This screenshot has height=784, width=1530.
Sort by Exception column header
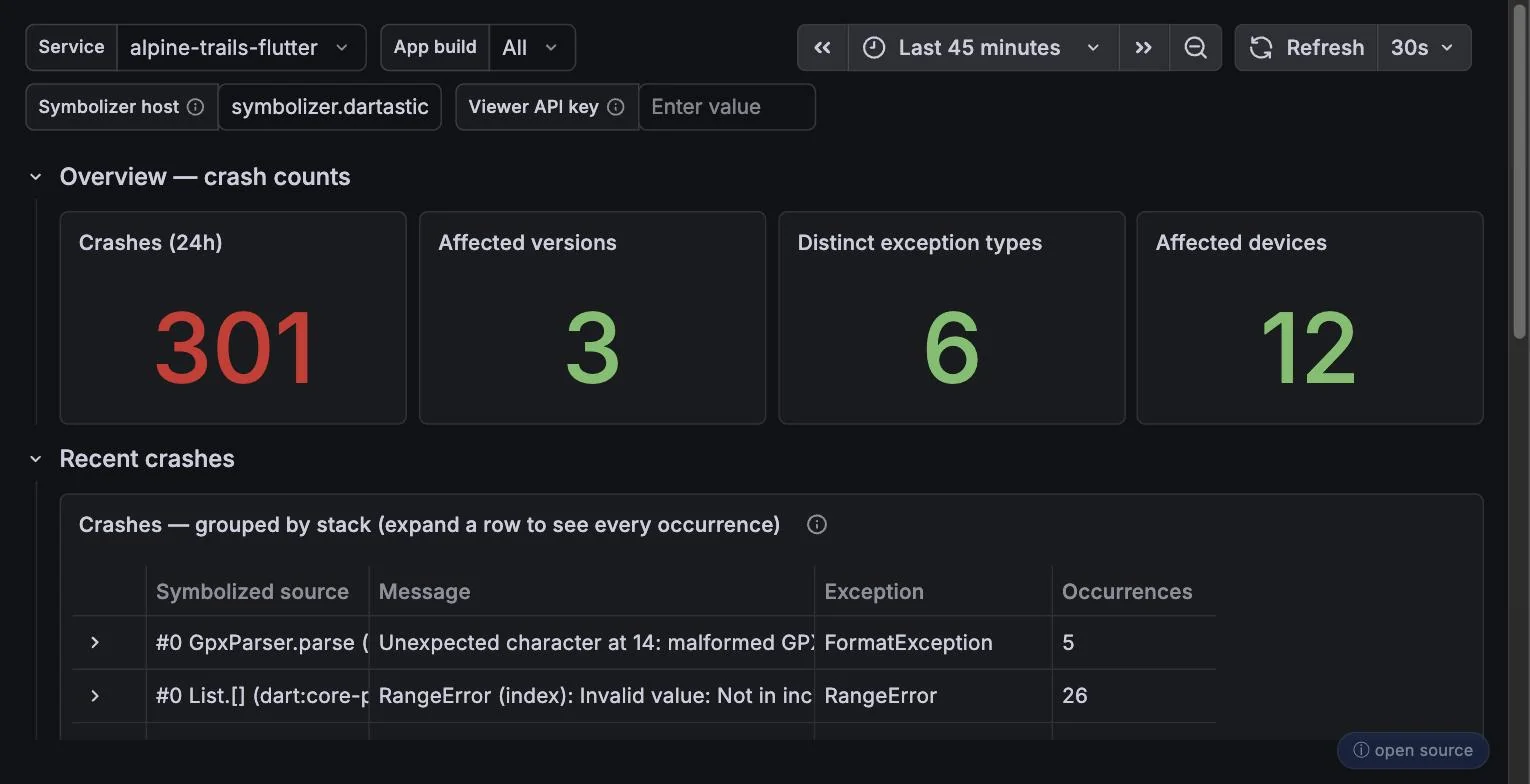874,591
